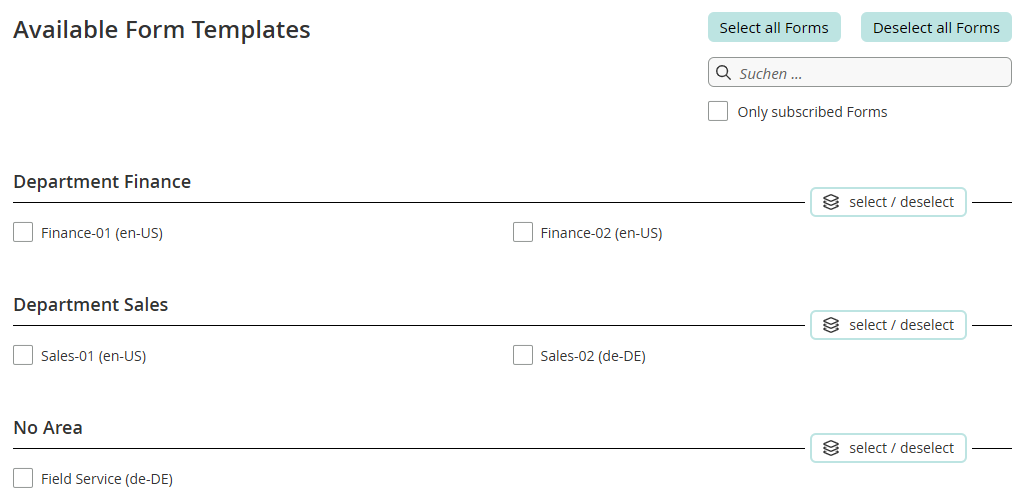Screen dimensions: 1025x504
Task: Enable the Only subscribed Forms checkbox
Action: coord(718,112)
